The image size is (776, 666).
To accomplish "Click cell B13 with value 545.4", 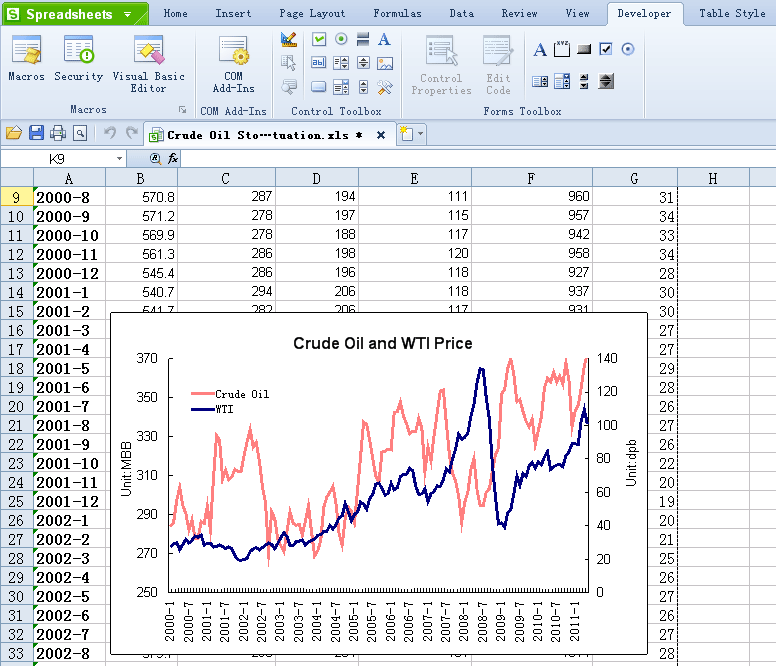I will pyautogui.click(x=142, y=273).
